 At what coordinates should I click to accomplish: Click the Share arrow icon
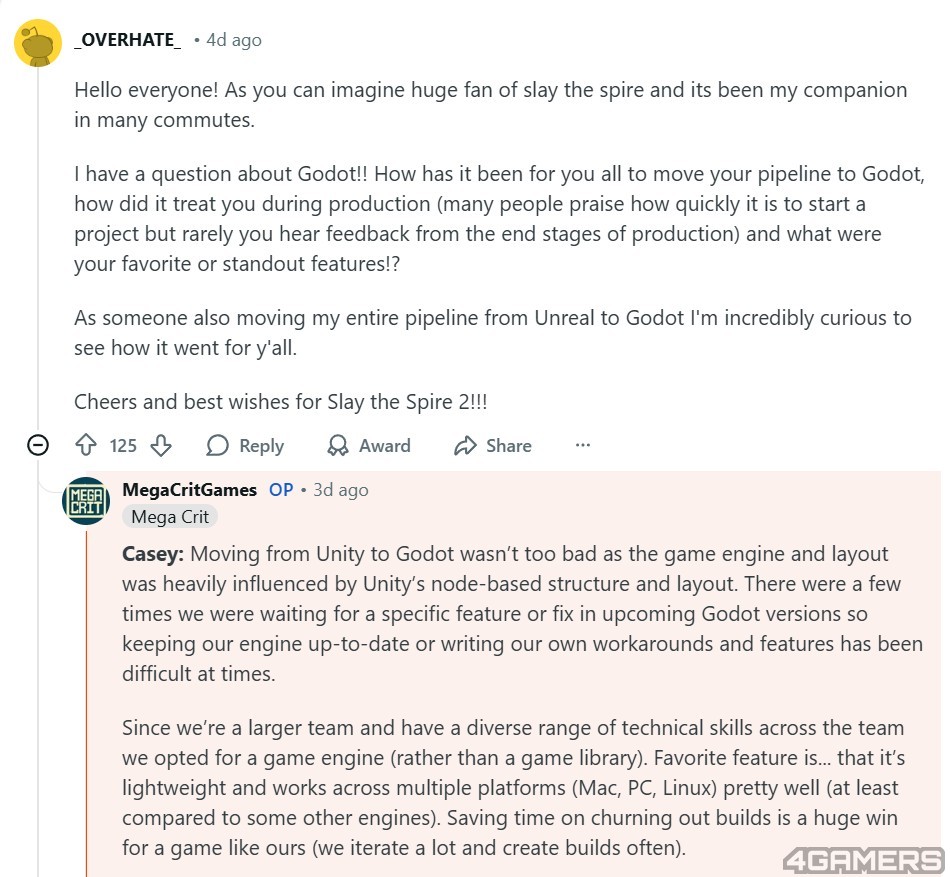pos(465,446)
